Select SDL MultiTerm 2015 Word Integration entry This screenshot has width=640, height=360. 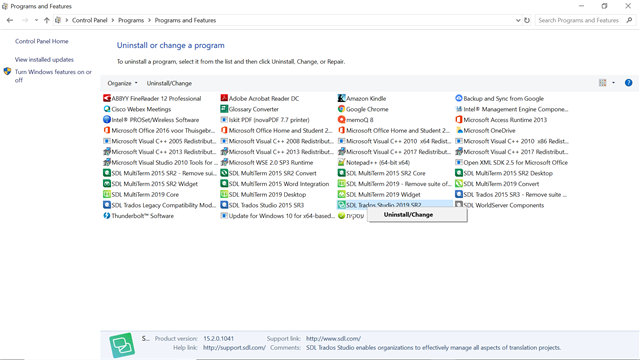tap(275, 184)
